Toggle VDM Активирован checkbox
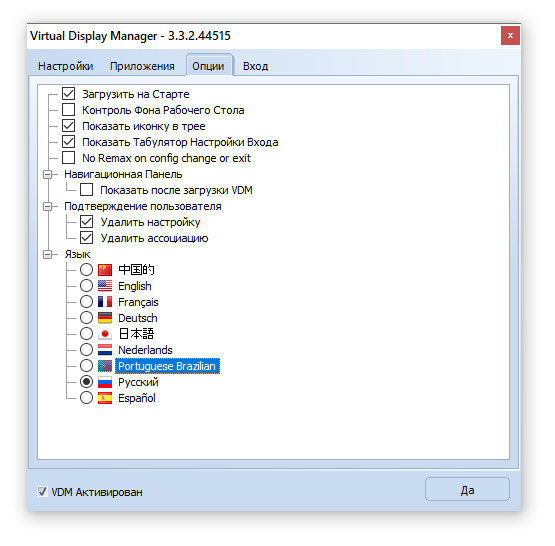 click(x=42, y=492)
